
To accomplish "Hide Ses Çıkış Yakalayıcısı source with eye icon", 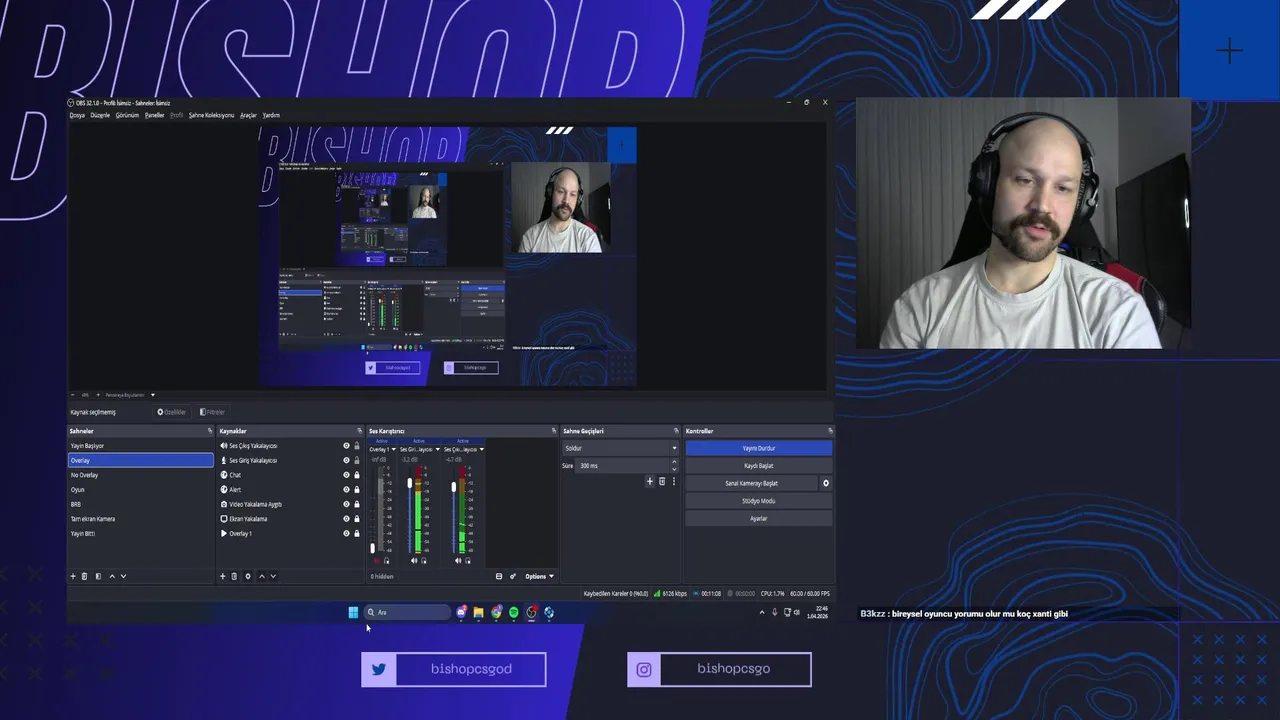I will coord(346,446).
